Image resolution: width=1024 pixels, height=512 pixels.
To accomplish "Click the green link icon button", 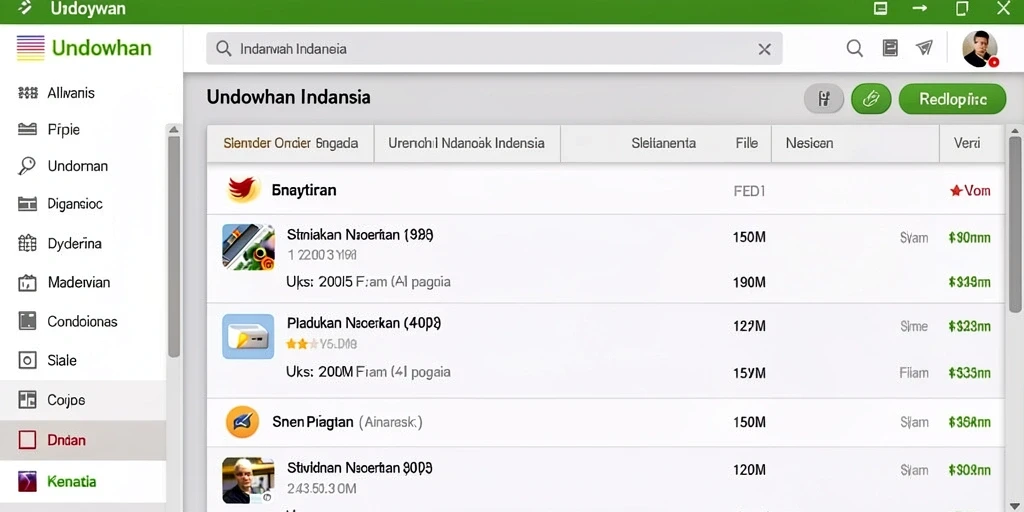I will 871,99.
